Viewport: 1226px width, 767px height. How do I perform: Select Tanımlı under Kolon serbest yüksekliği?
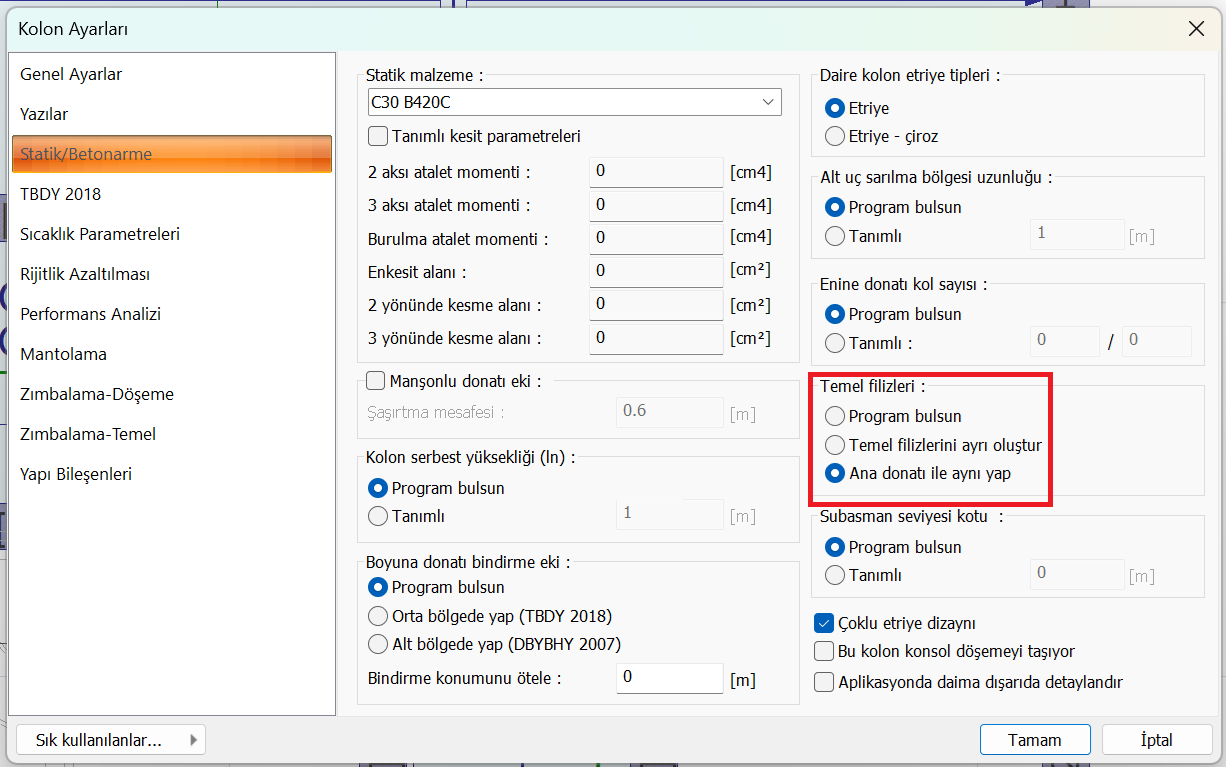click(x=379, y=517)
